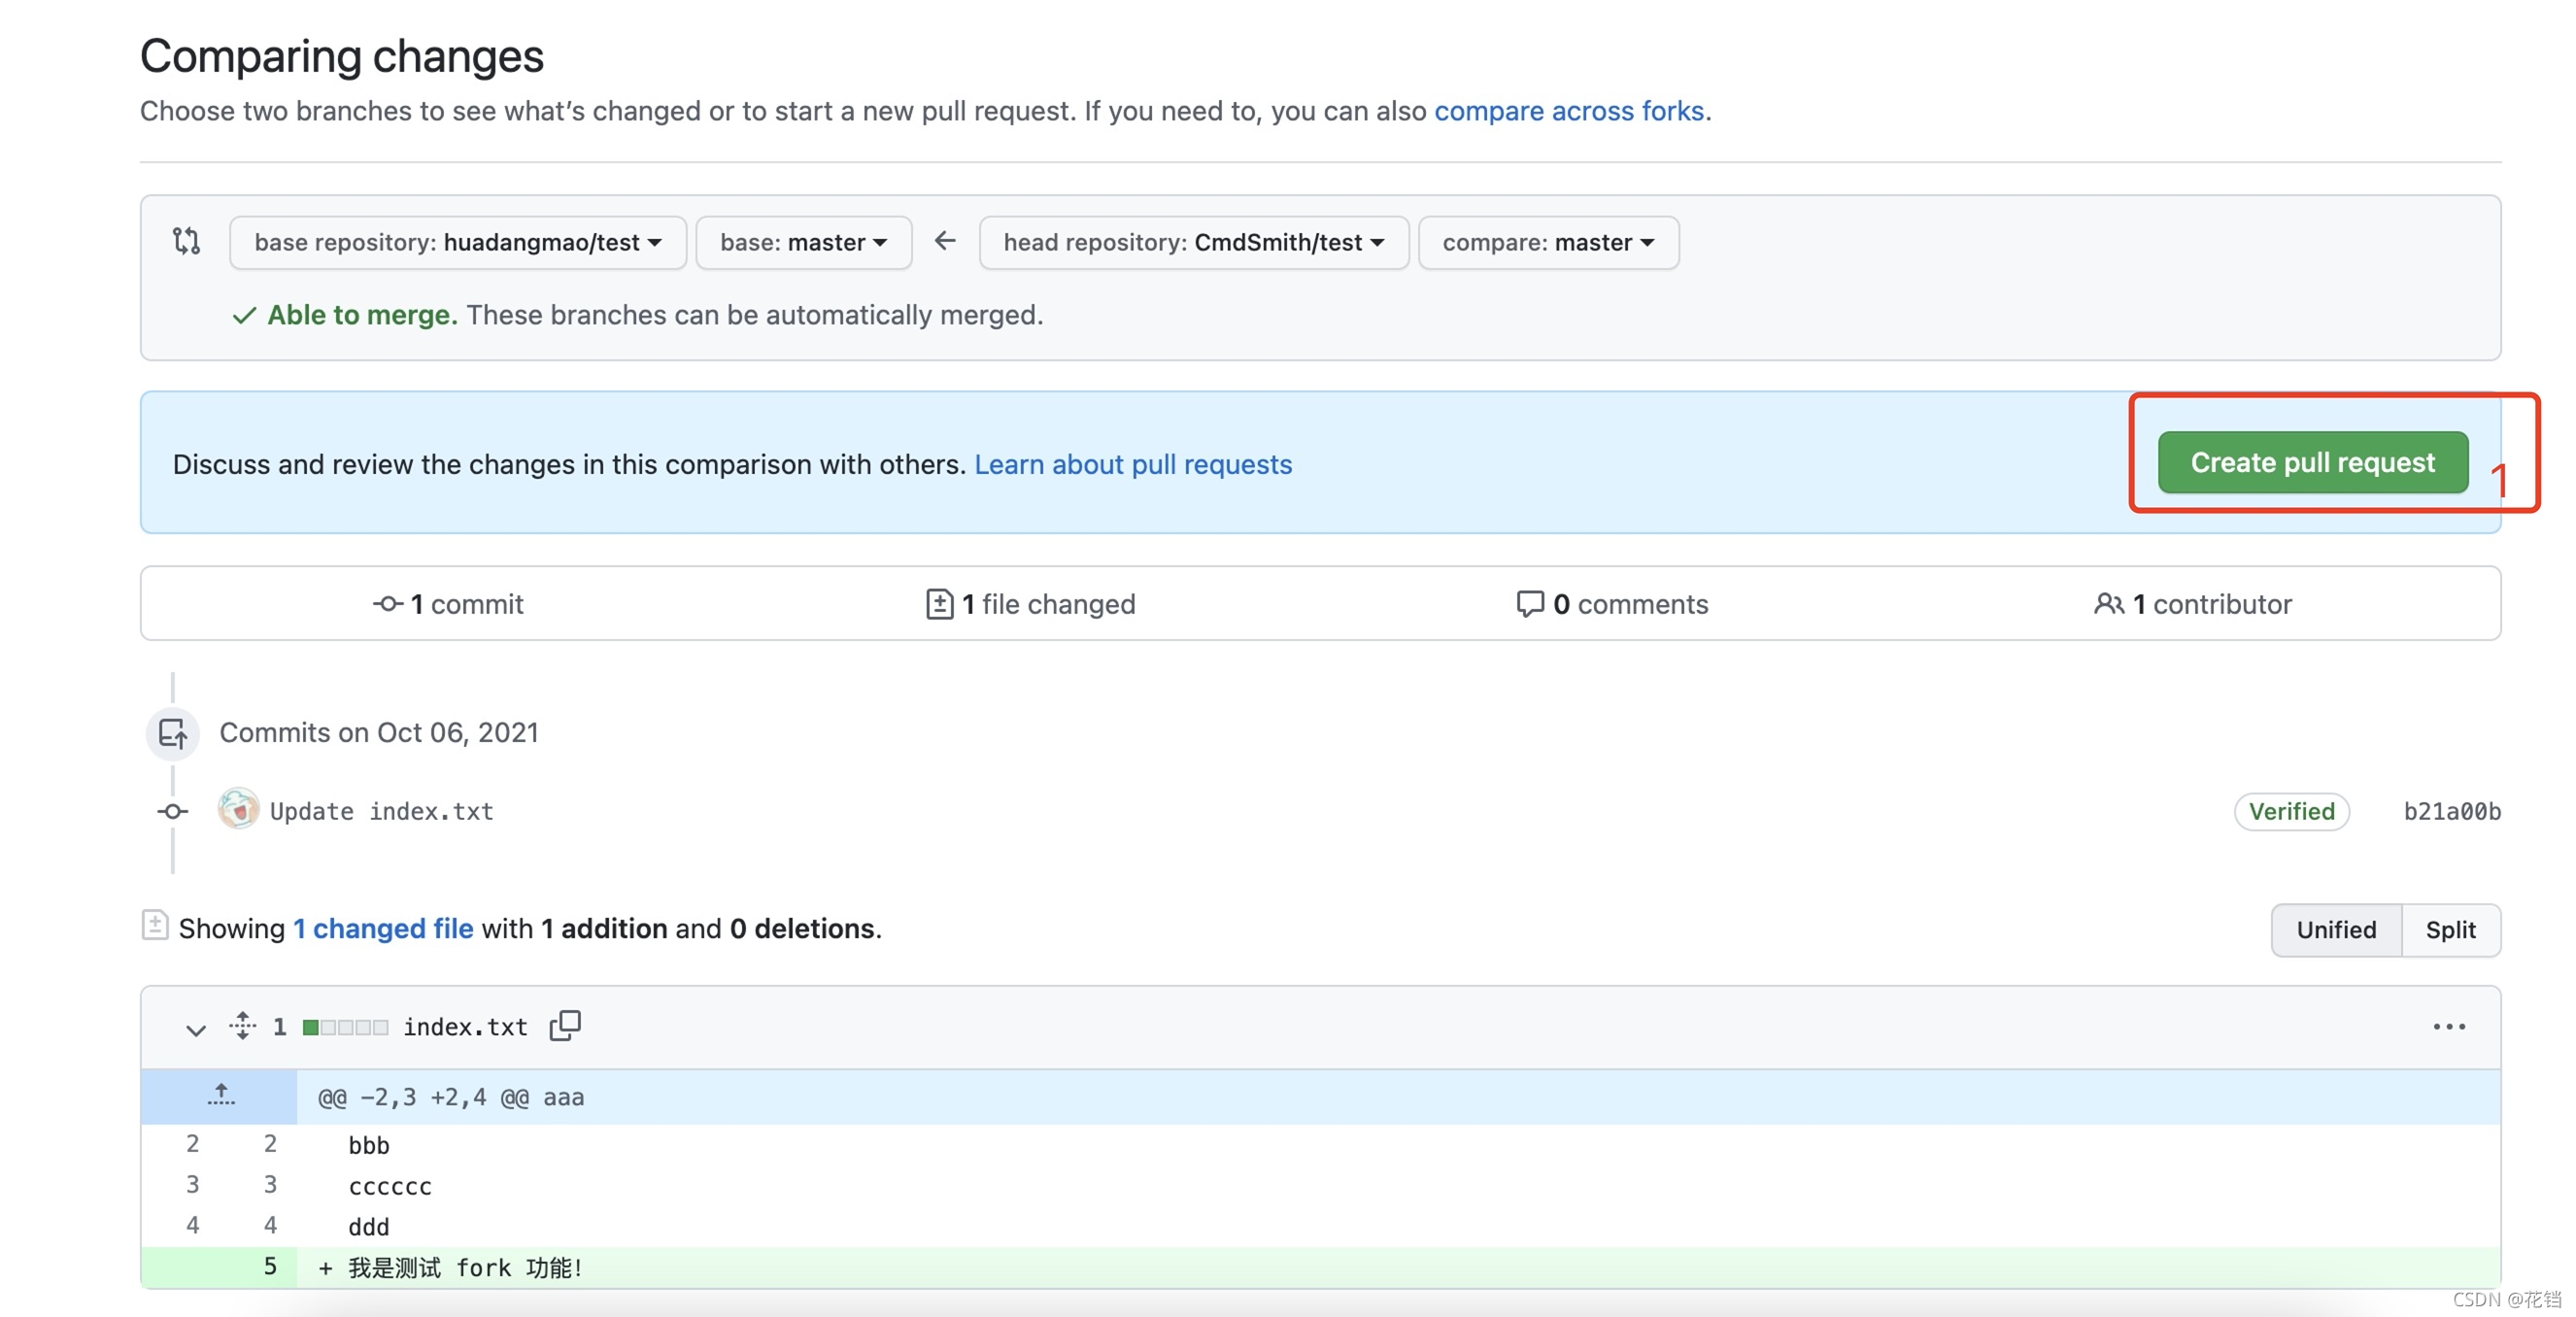This screenshot has width=2576, height=1317.
Task: Click the Create pull request button
Action: click(2312, 462)
